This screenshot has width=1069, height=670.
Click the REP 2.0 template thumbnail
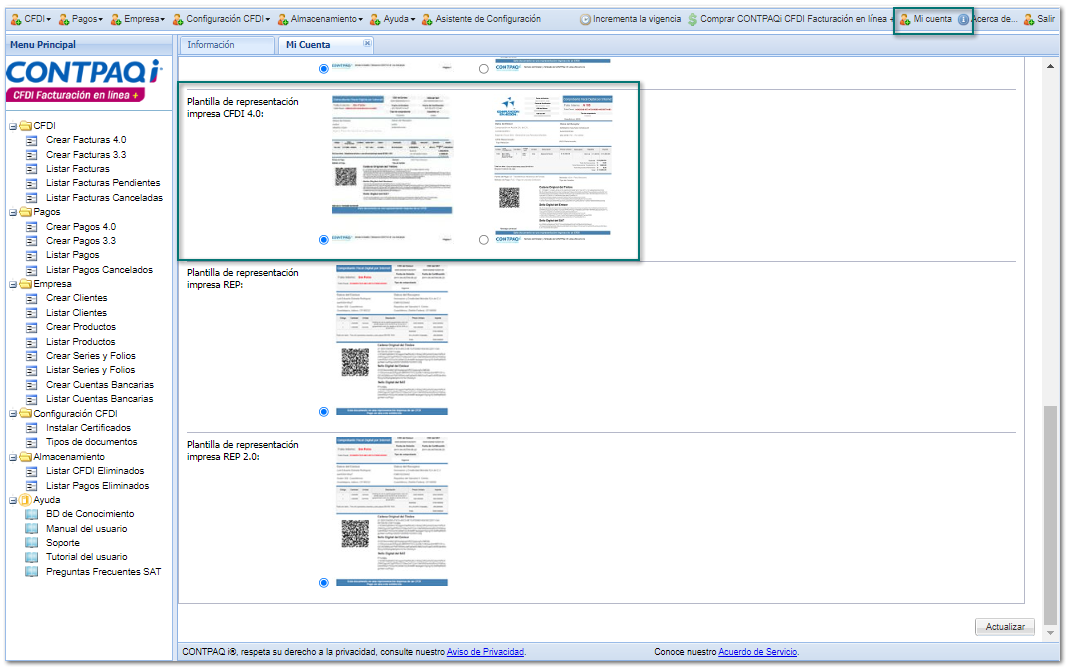pos(392,511)
